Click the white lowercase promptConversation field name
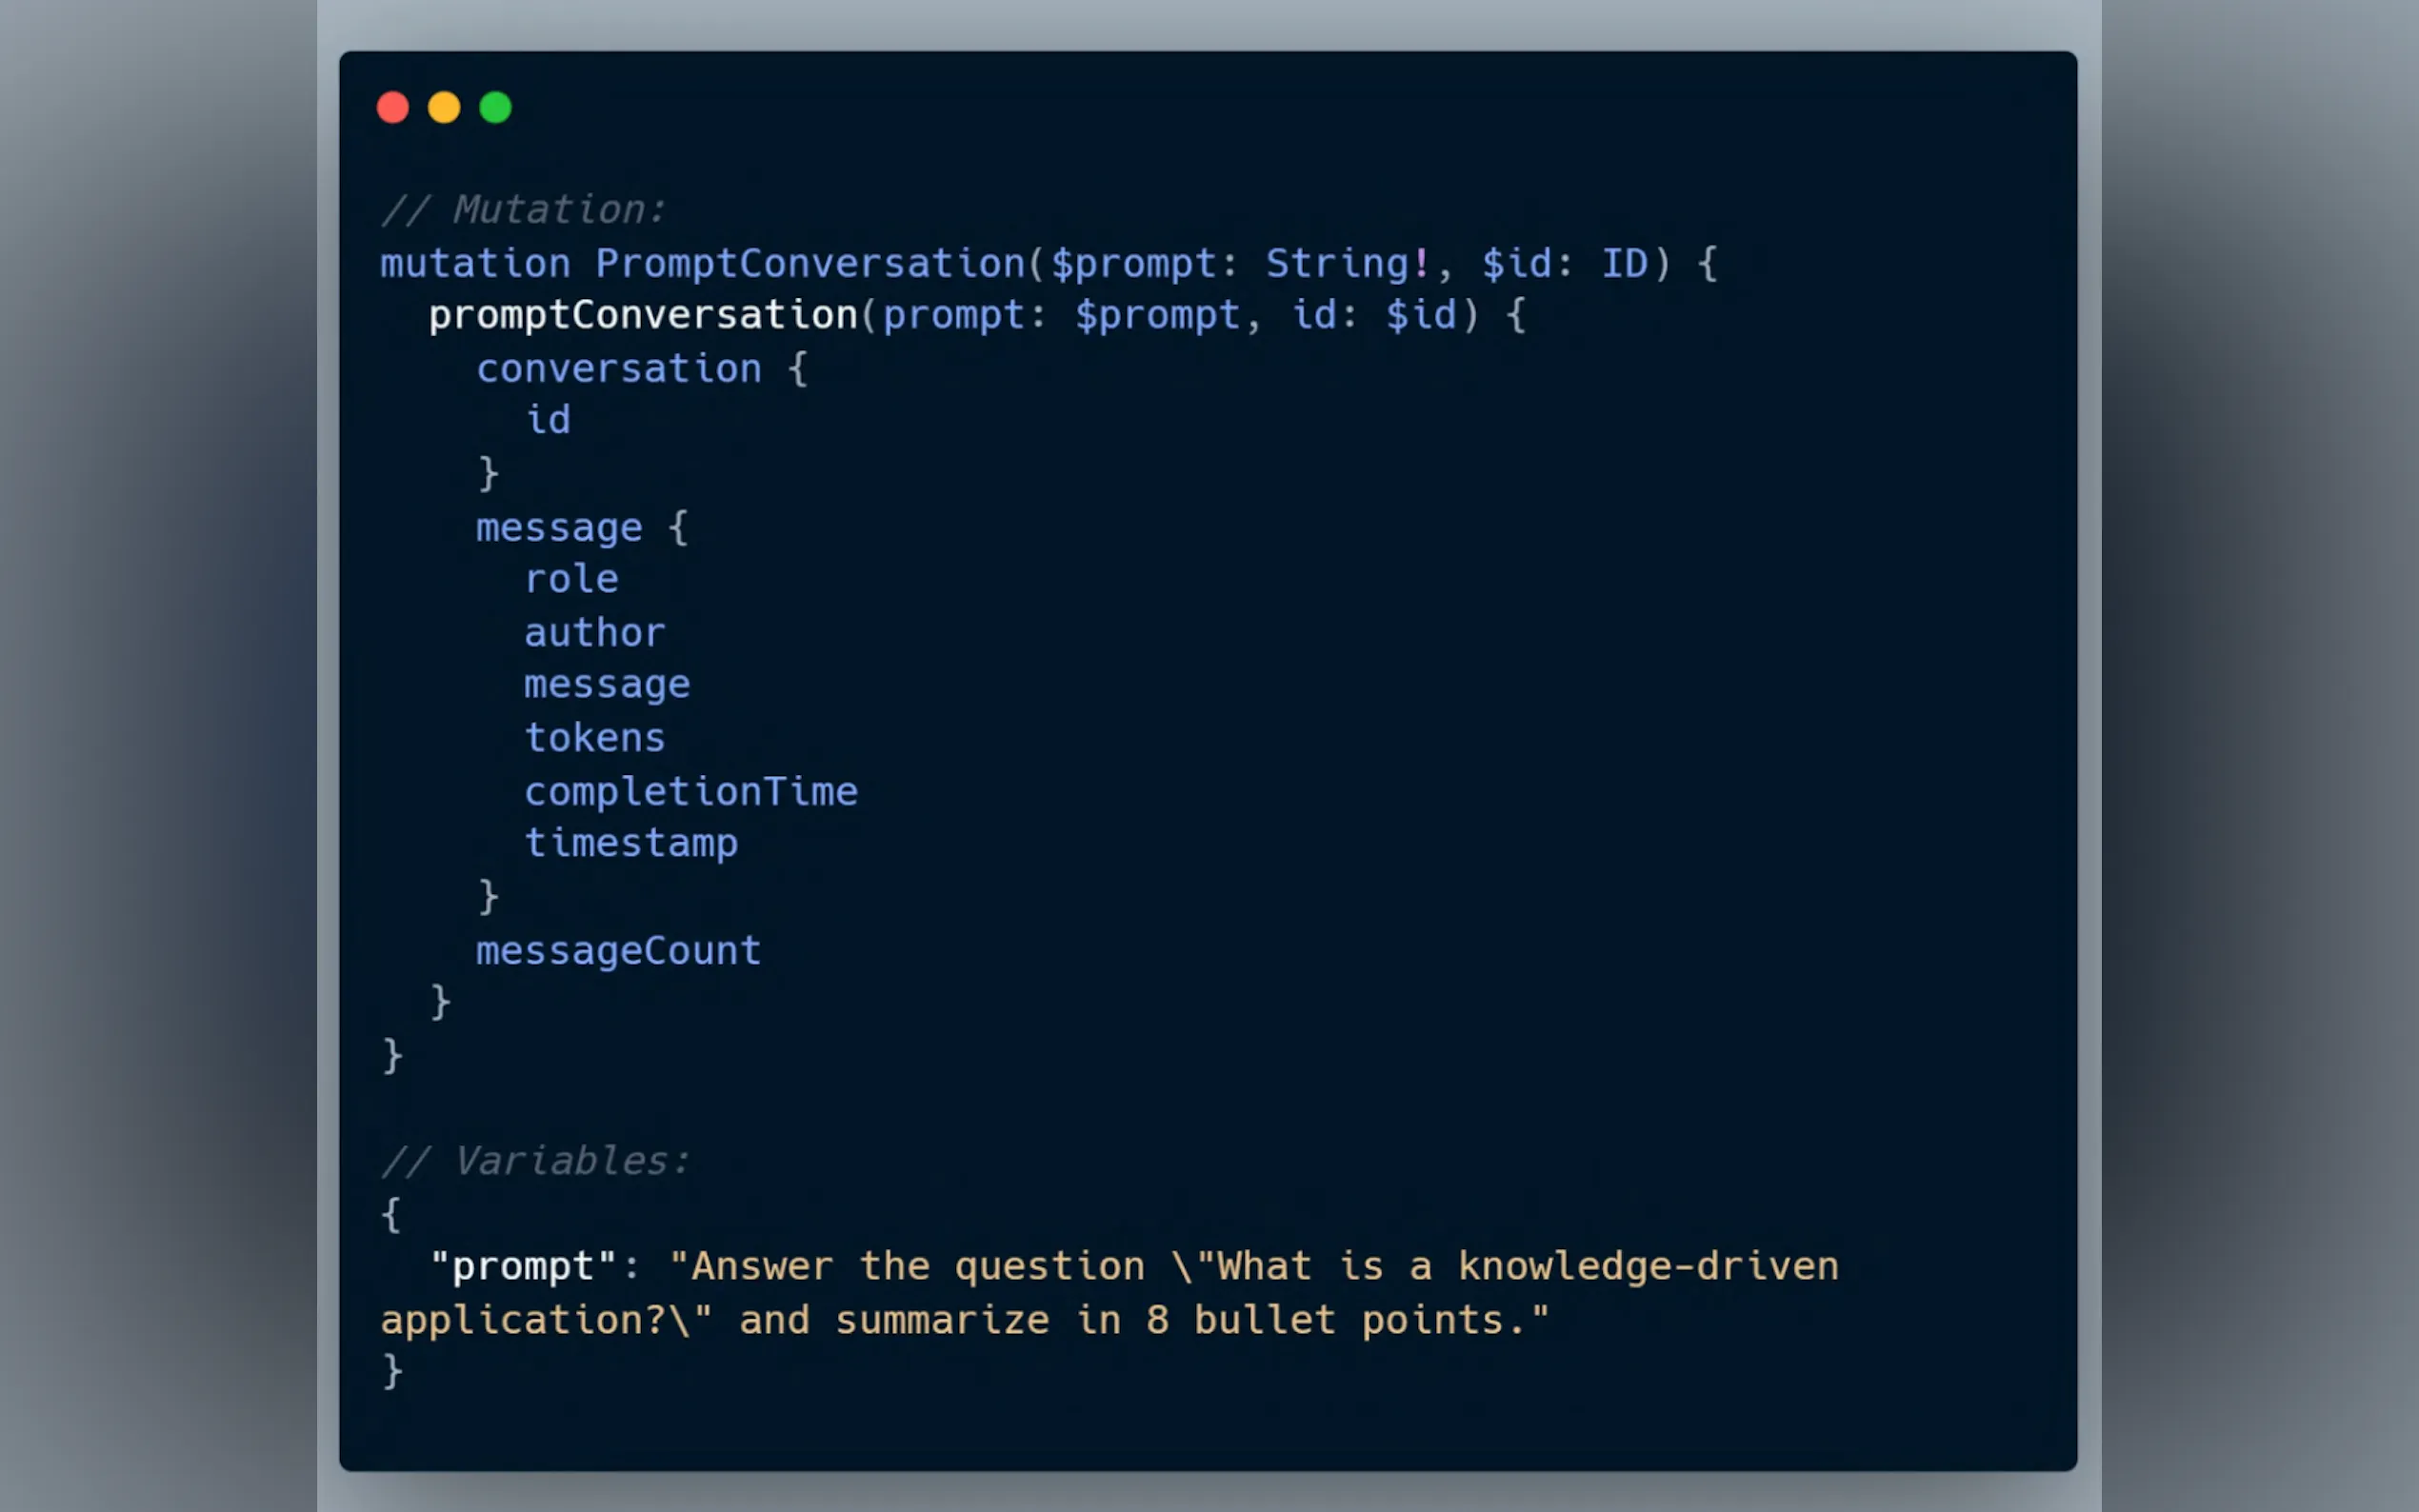 coord(643,316)
